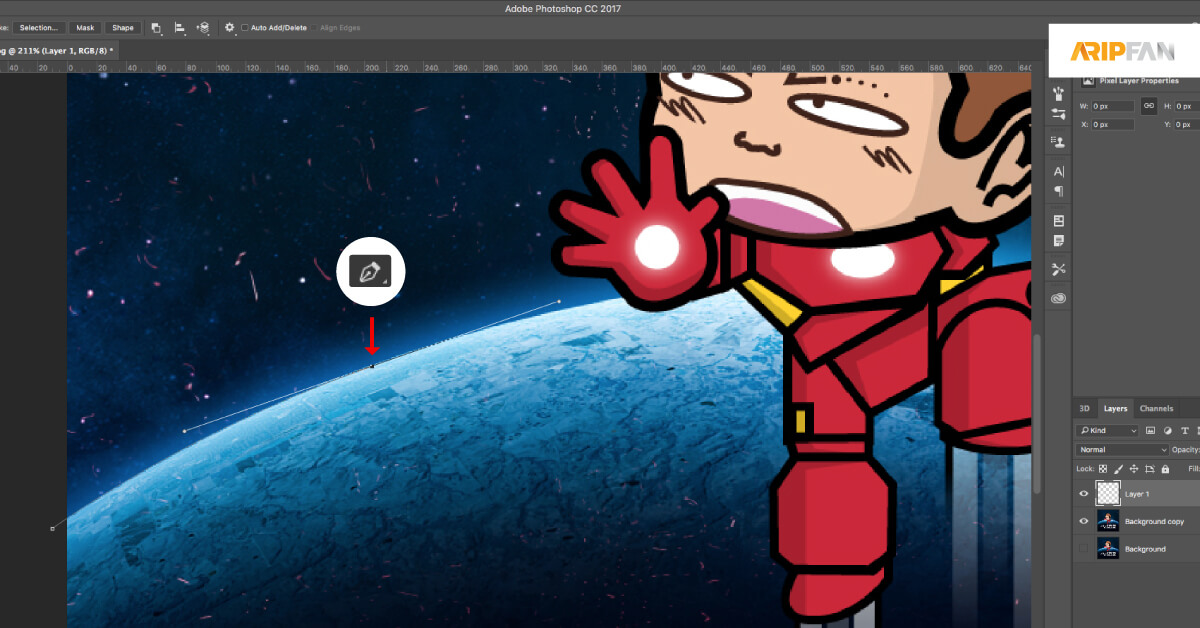Open the Paragraph panel icon

tap(1059, 191)
